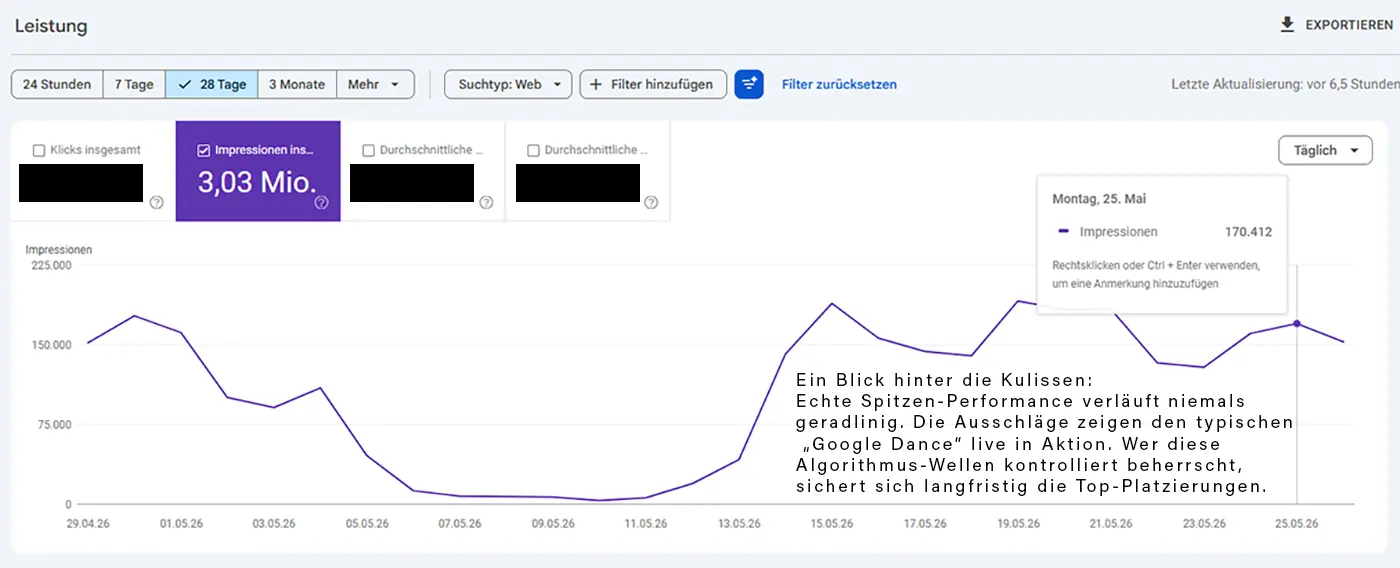The height and width of the screenshot is (568, 1400).
Task: Open help icon on last Durchschnittliche card
Action: click(651, 202)
